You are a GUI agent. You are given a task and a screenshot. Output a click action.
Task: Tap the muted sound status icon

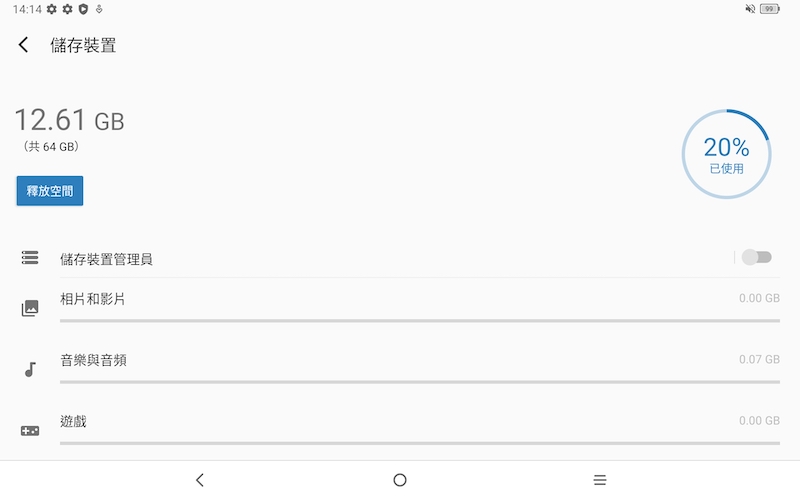point(750,9)
